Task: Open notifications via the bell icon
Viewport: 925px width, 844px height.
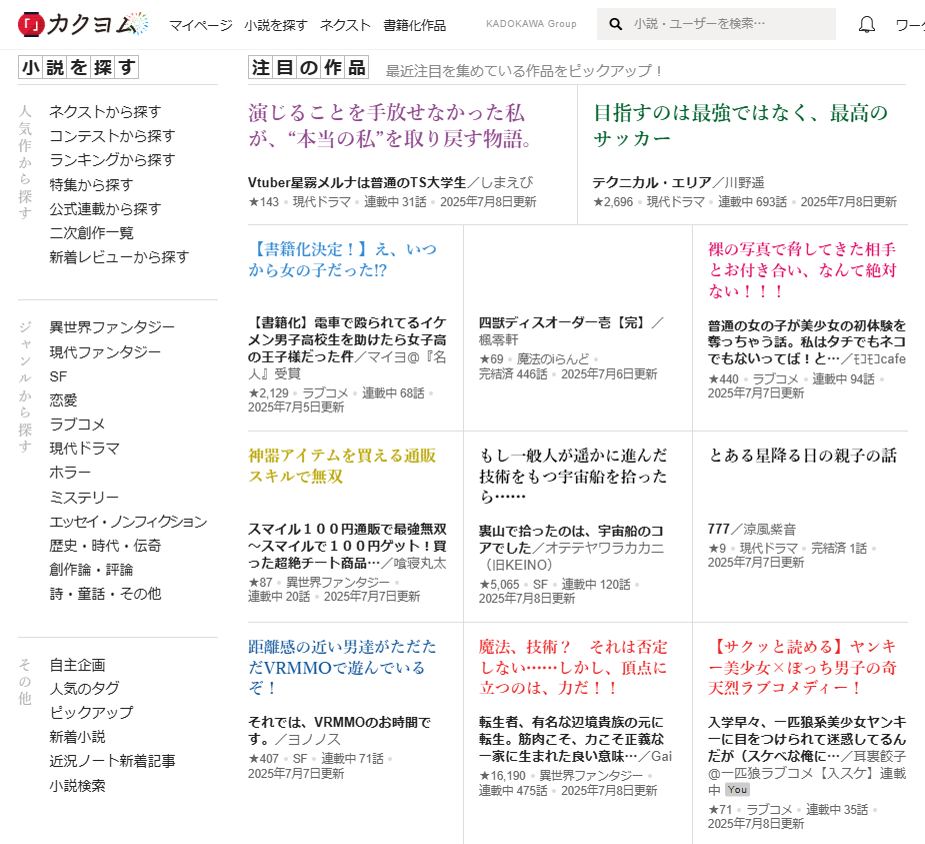Action: [x=867, y=24]
